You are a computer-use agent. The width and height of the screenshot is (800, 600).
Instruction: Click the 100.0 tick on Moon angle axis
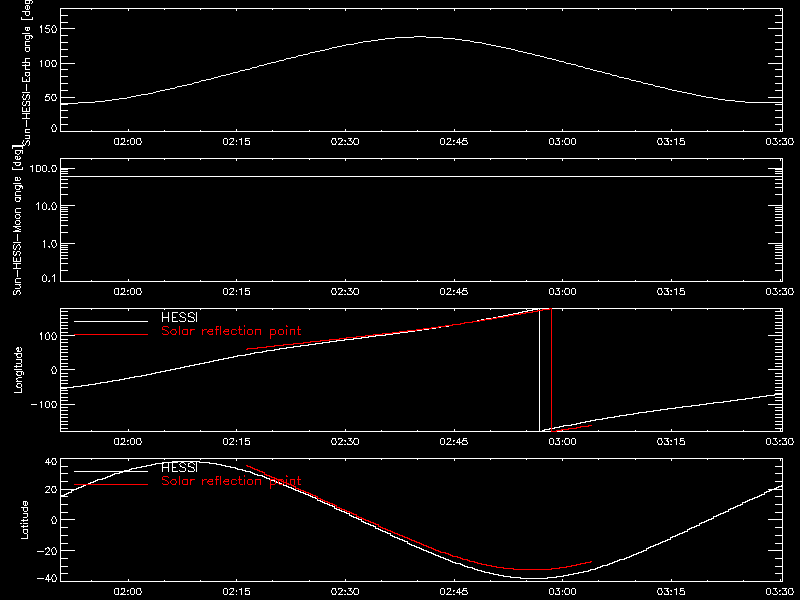click(x=43, y=169)
